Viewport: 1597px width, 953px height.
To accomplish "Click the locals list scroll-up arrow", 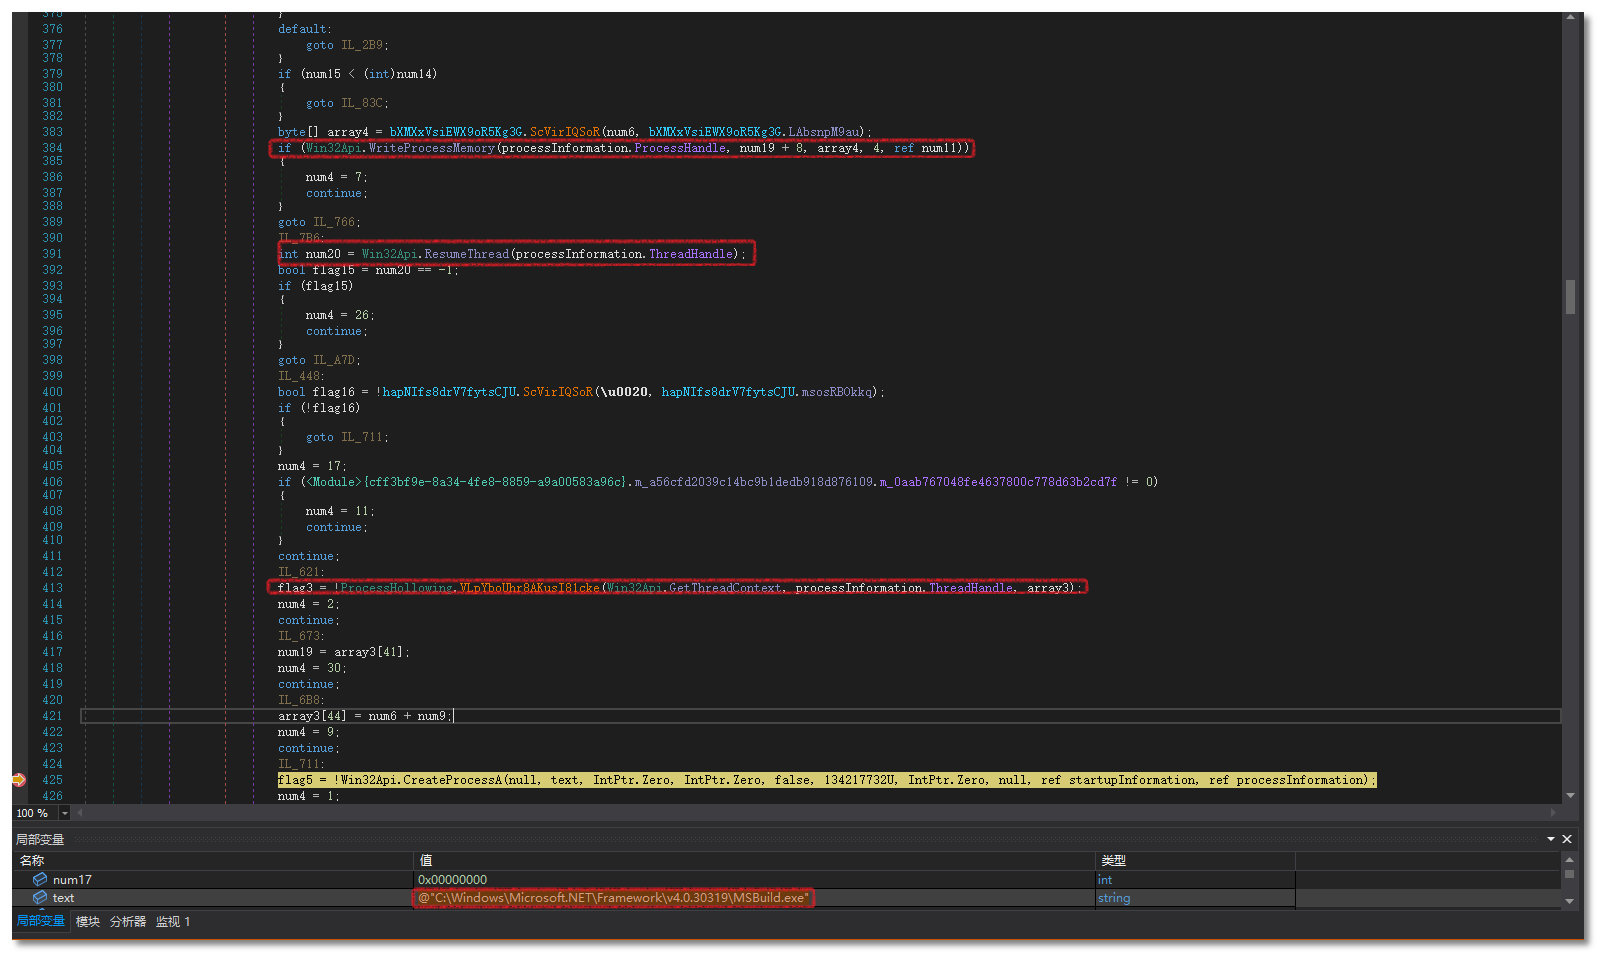I will coord(1569,860).
